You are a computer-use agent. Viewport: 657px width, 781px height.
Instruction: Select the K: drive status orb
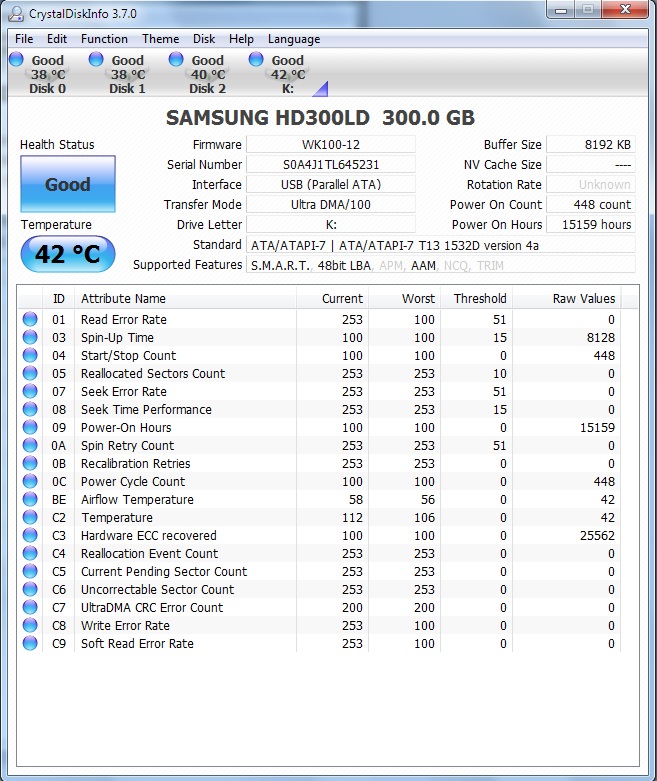[x=256, y=59]
